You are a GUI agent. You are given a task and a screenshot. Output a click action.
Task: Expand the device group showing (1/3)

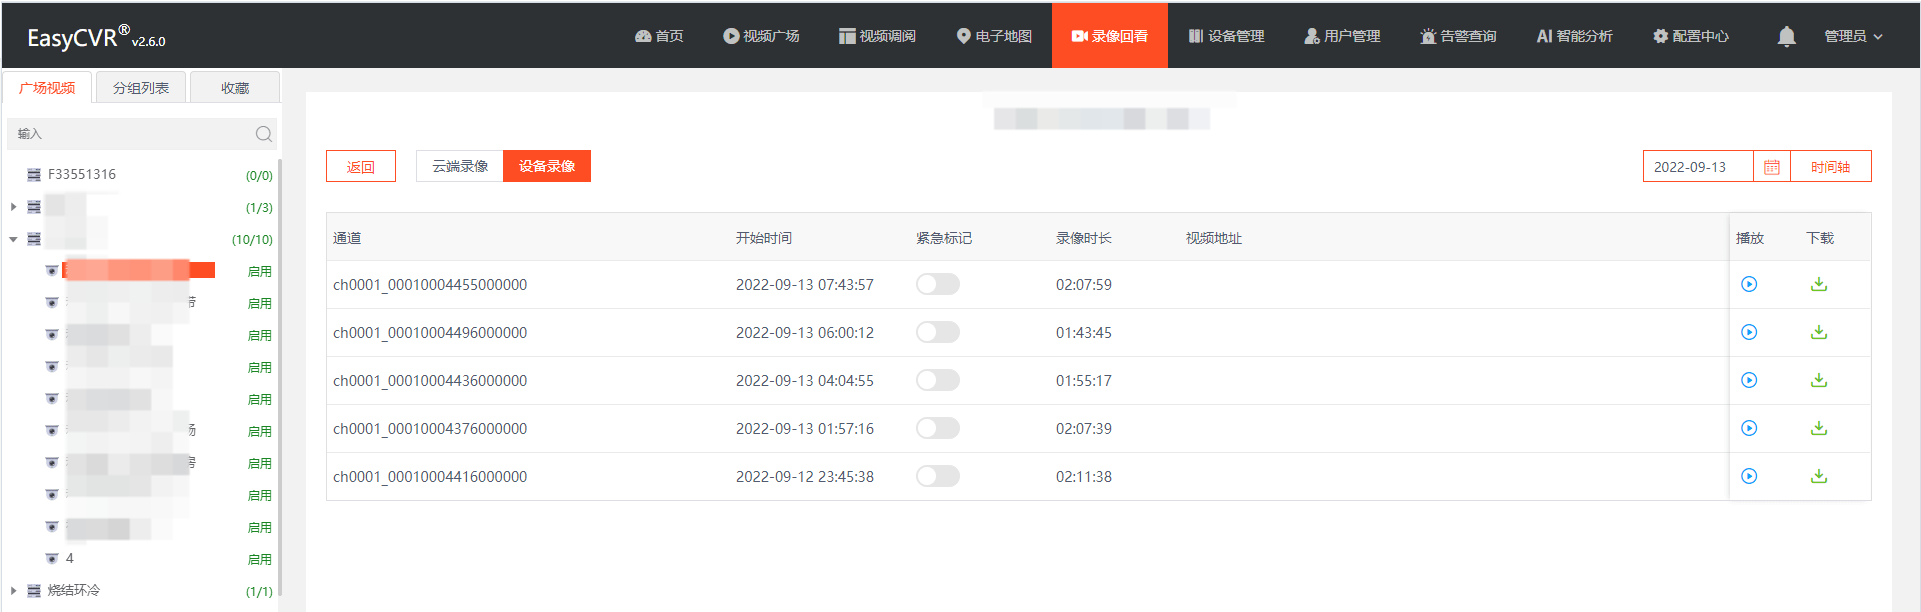tap(13, 207)
